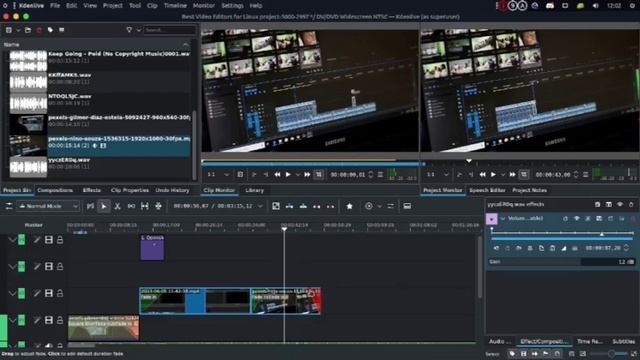The image size is (640, 360).
Task: Collapse the Volume effect chevron
Action: click(x=503, y=219)
